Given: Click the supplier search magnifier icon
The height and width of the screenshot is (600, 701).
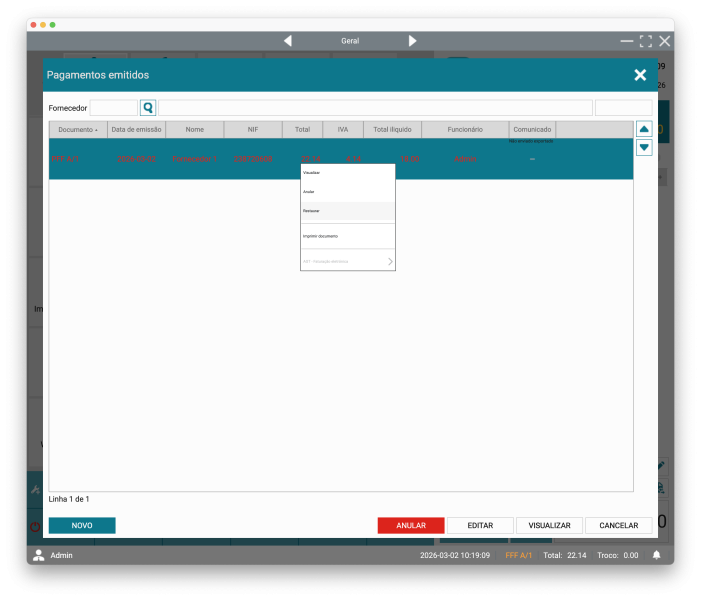Looking at the screenshot, I should [148, 108].
